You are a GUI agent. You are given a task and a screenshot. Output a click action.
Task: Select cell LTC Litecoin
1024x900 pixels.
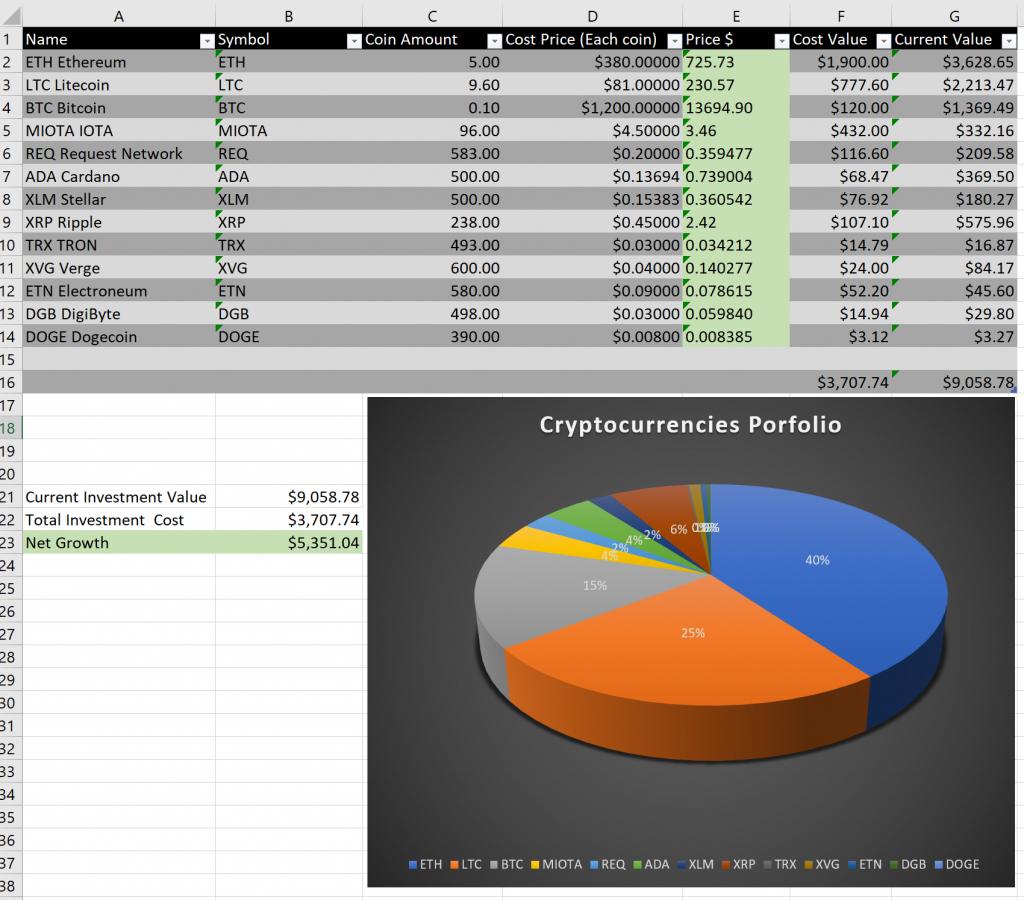[119, 85]
